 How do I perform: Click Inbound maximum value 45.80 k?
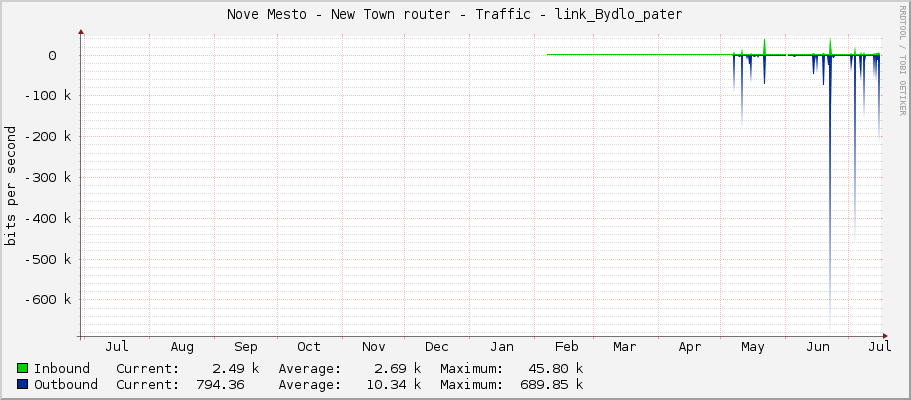pyautogui.click(x=556, y=368)
